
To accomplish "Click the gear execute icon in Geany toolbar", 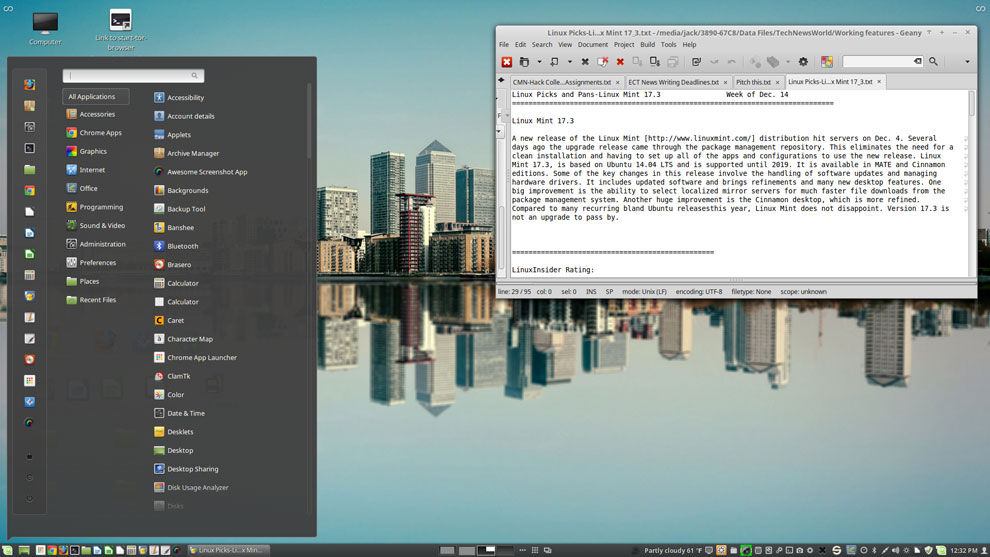I will 803,62.
